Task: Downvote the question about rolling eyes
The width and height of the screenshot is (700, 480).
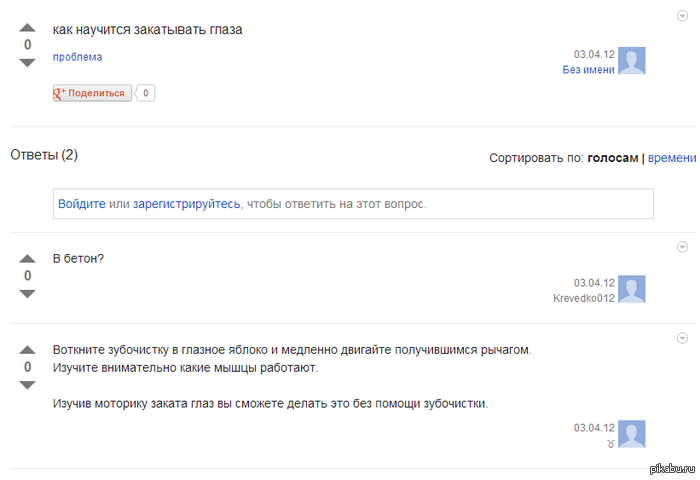Action: pos(28,62)
